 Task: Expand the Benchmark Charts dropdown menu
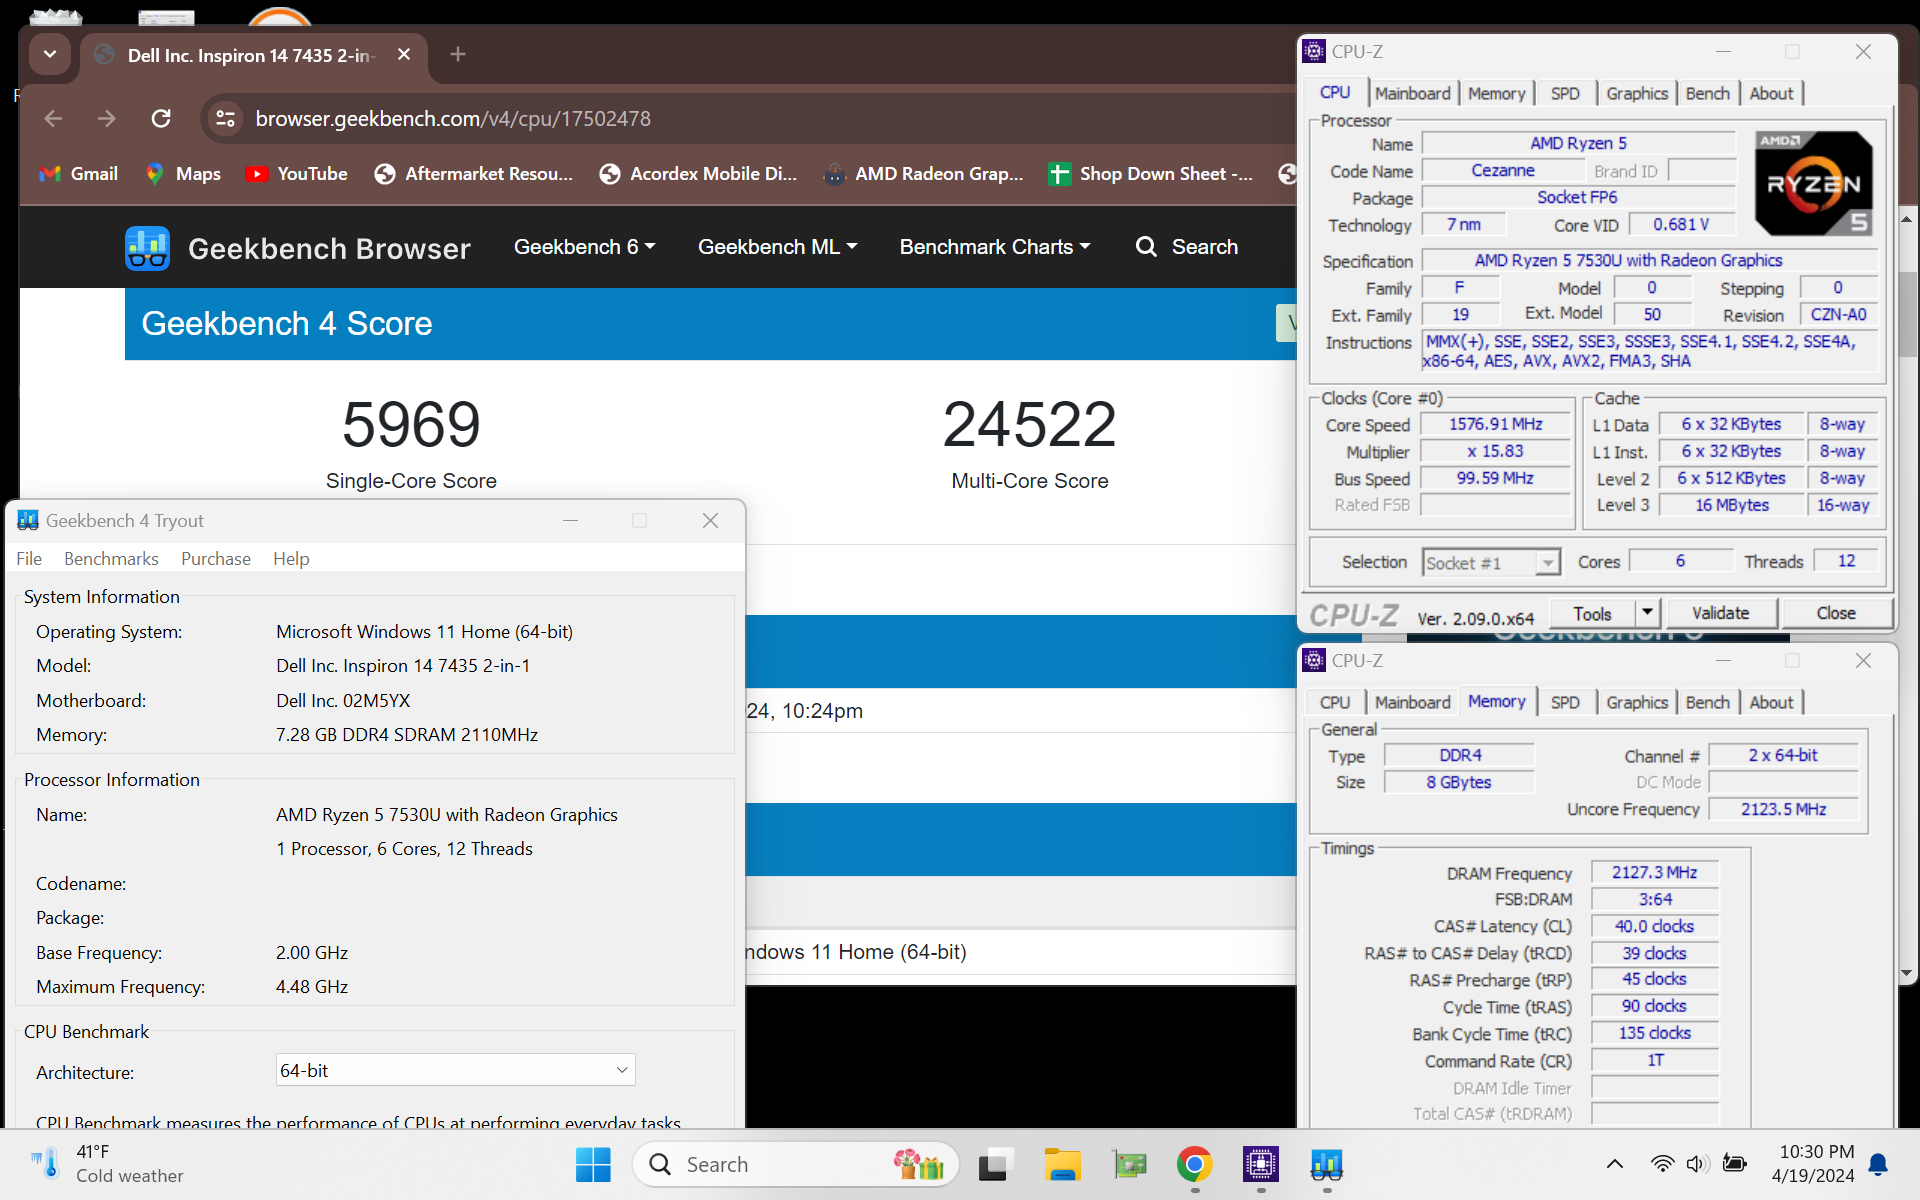[995, 247]
